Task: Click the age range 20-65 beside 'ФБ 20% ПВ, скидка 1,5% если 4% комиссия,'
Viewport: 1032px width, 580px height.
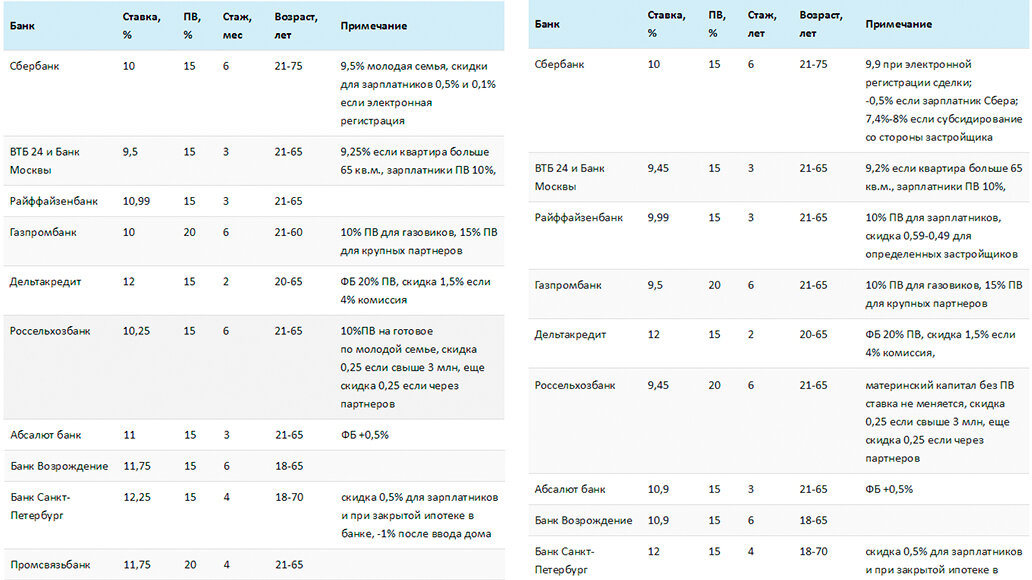Action: coord(813,335)
